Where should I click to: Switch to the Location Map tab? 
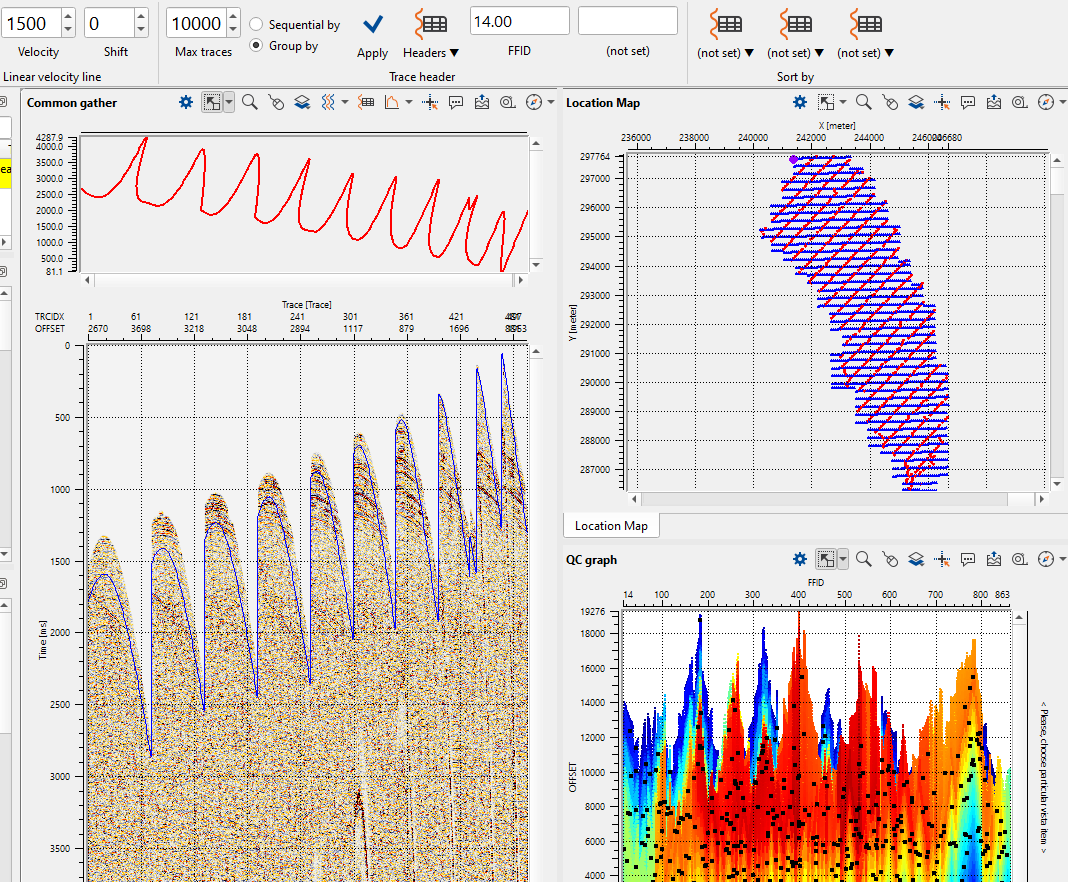pos(611,525)
